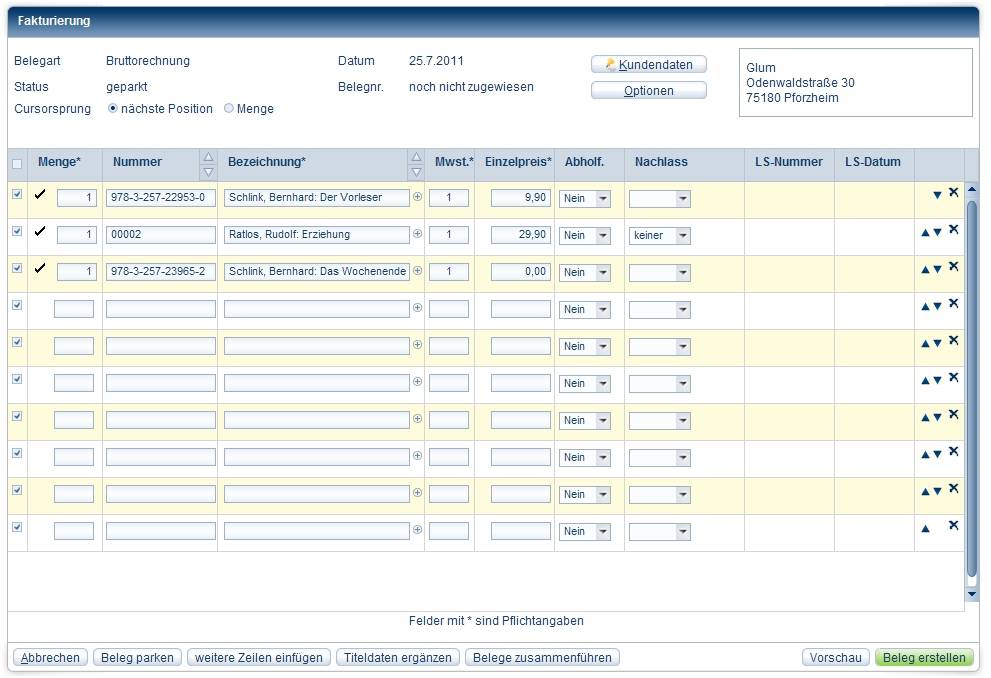Click weitere Zeilen einfügen
The image size is (991, 678).
pos(258,658)
